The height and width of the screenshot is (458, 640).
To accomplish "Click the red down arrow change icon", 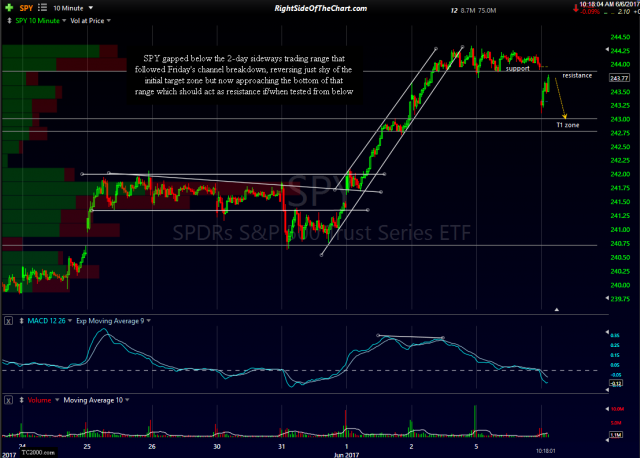I will coord(576,8).
